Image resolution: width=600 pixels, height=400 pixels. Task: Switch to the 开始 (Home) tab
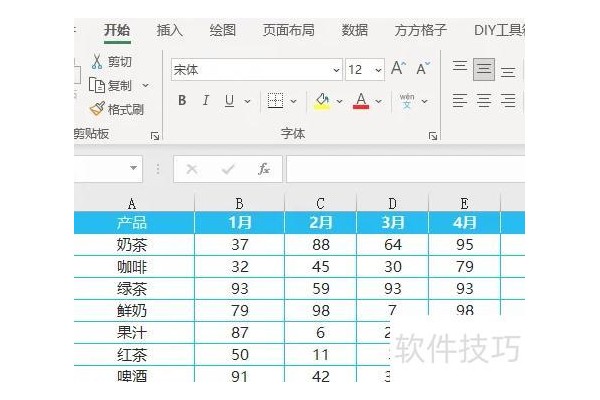[x=117, y=30]
